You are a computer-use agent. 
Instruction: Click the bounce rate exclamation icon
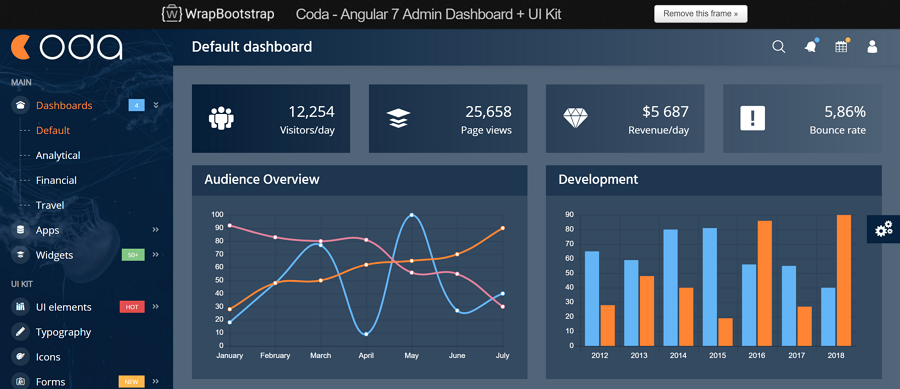(752, 118)
